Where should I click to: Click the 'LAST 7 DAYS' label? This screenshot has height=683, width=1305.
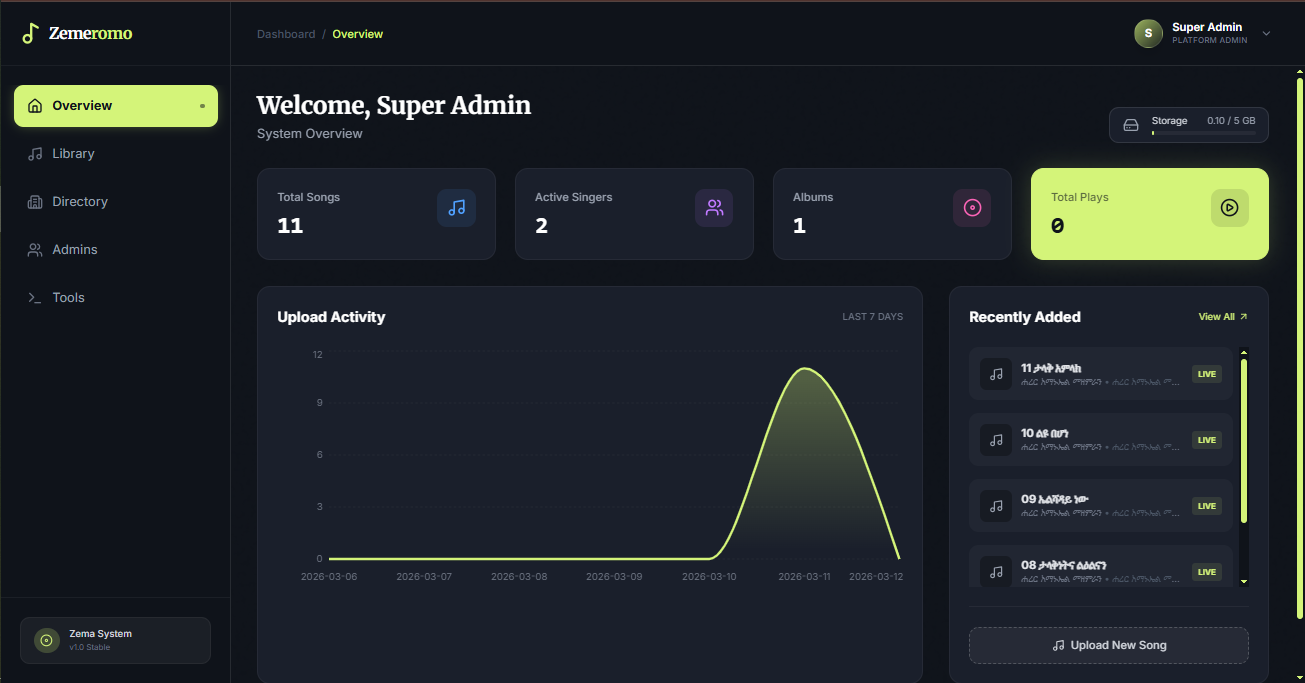873,317
